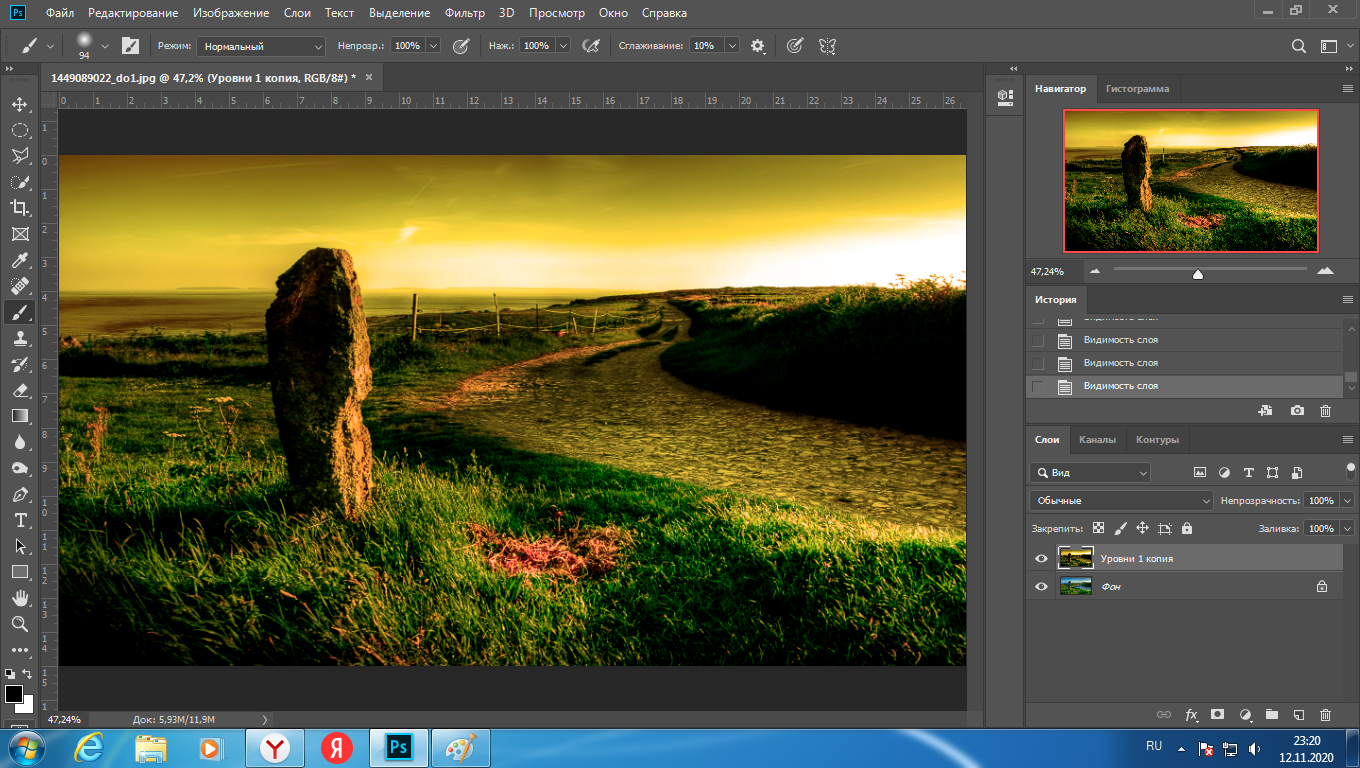This screenshot has width=1360, height=768.
Task: Toggle airbrush build-up mode
Action: pos(591,45)
